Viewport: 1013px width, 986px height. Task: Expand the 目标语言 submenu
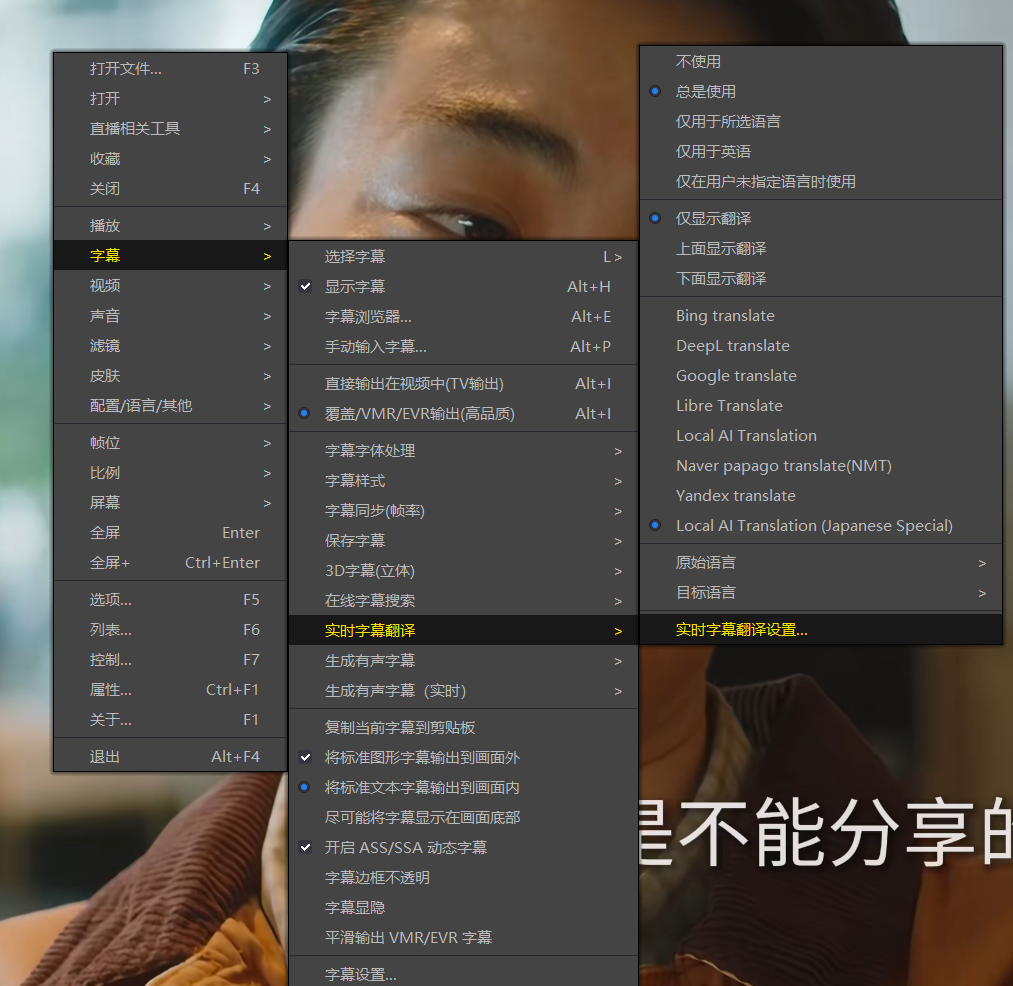pyautogui.click(x=820, y=593)
